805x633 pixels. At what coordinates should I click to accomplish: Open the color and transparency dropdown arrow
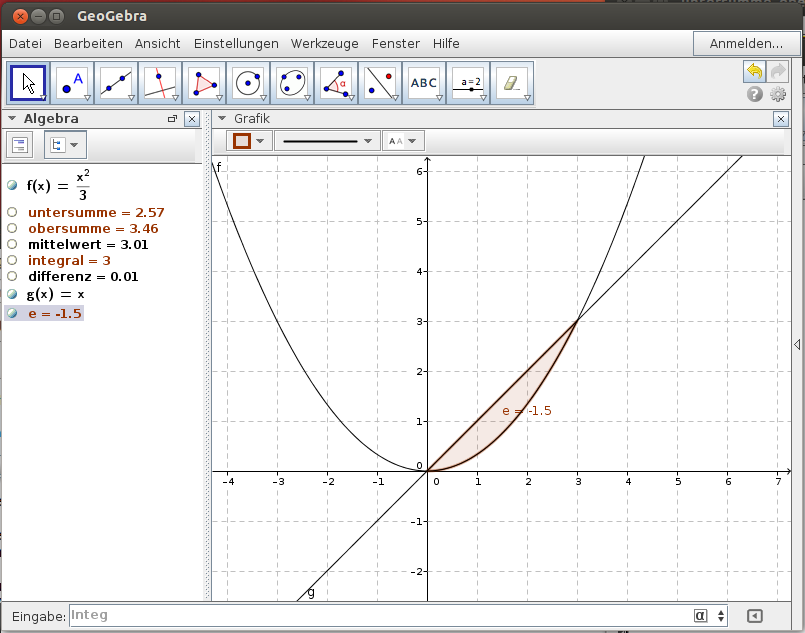point(260,141)
